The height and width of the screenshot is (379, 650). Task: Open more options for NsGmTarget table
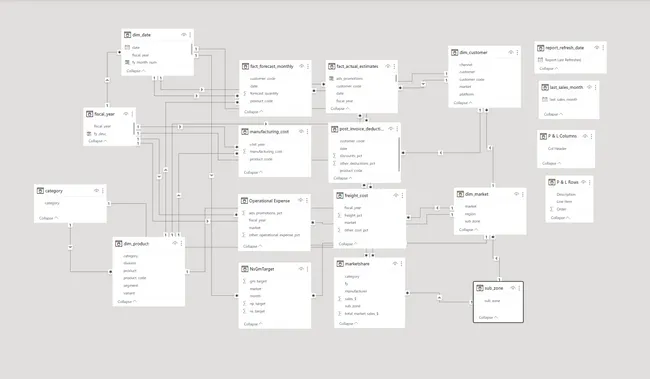pyautogui.click(x=308, y=269)
